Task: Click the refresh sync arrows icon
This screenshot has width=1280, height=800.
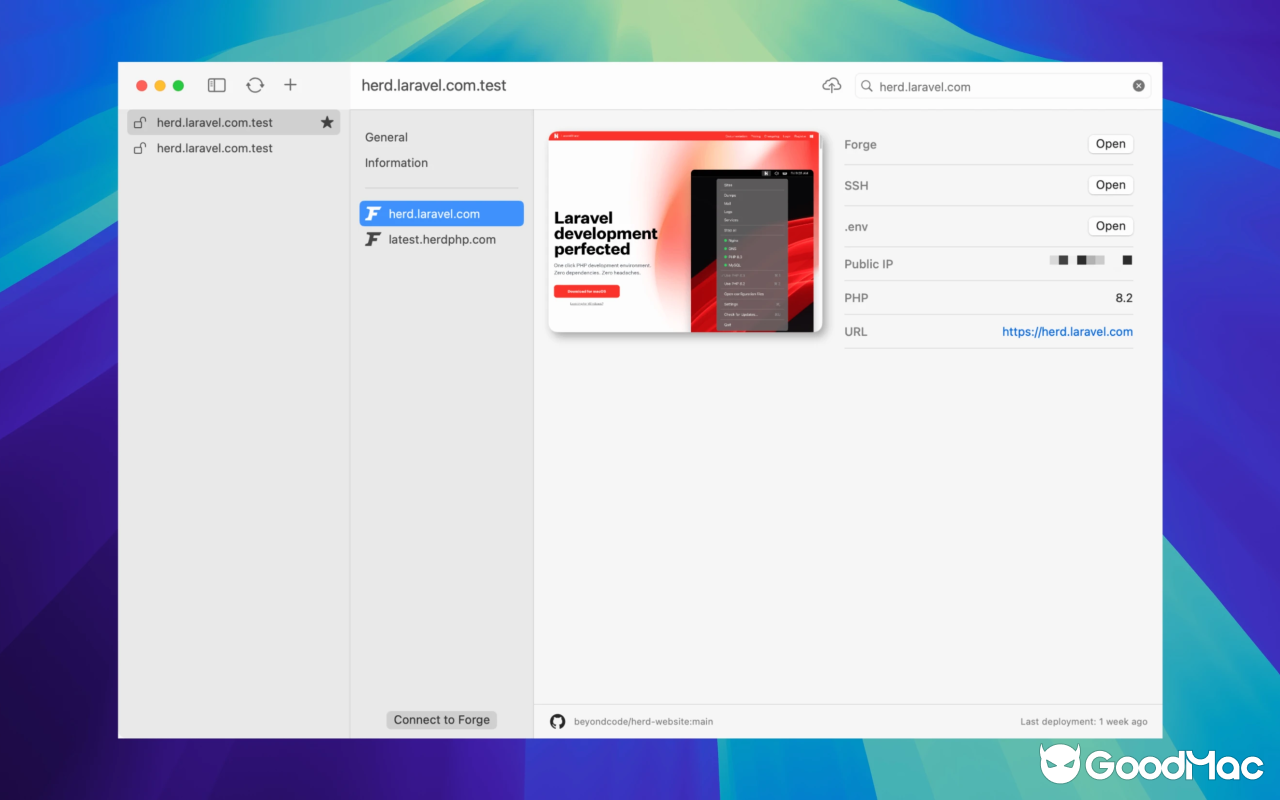Action: (255, 86)
